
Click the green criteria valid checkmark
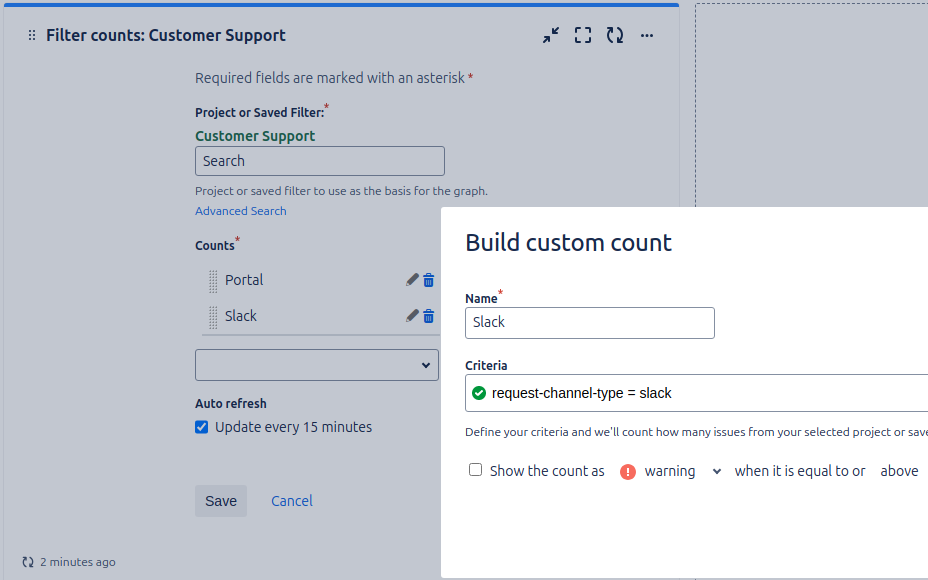click(479, 393)
